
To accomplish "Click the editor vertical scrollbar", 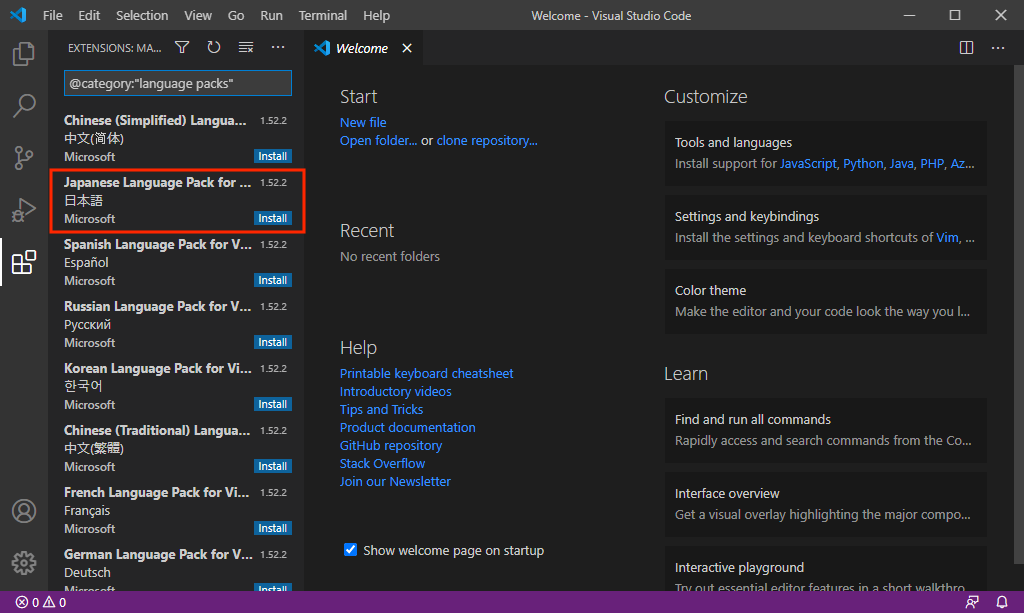I will coord(1019,313).
